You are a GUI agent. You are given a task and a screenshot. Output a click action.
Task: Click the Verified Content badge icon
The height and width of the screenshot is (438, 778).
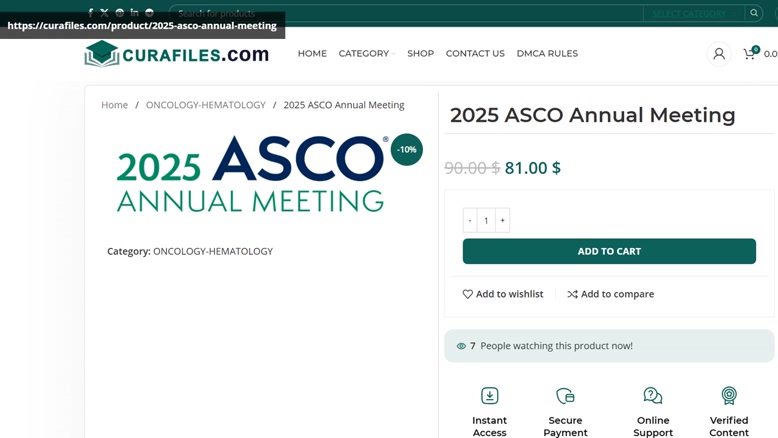[x=728, y=395]
